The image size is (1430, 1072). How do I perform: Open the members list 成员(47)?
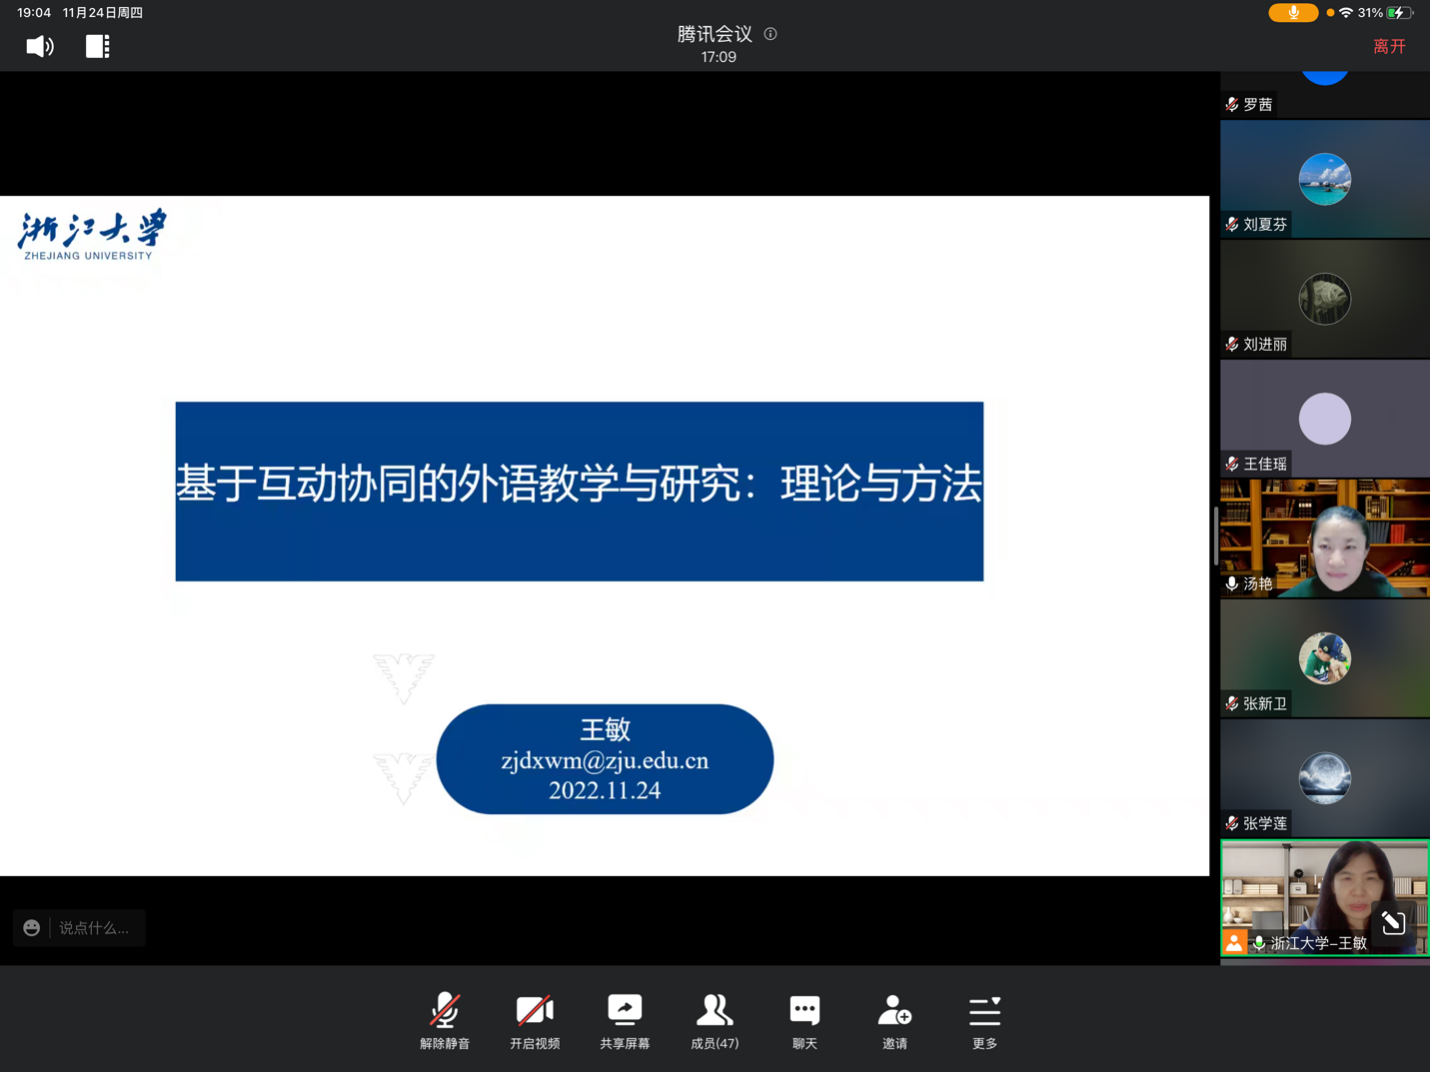click(715, 1021)
